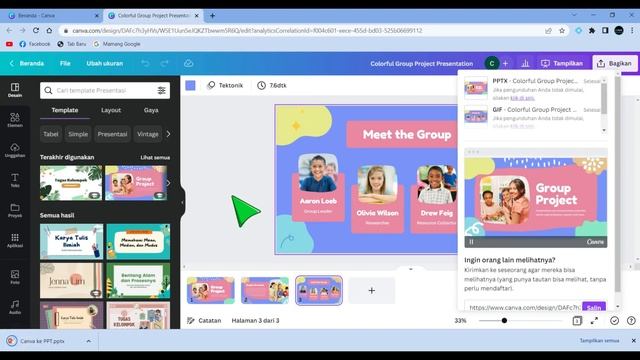The image size is (640, 360).
Task: Click the search template input field
Action: click(105, 90)
